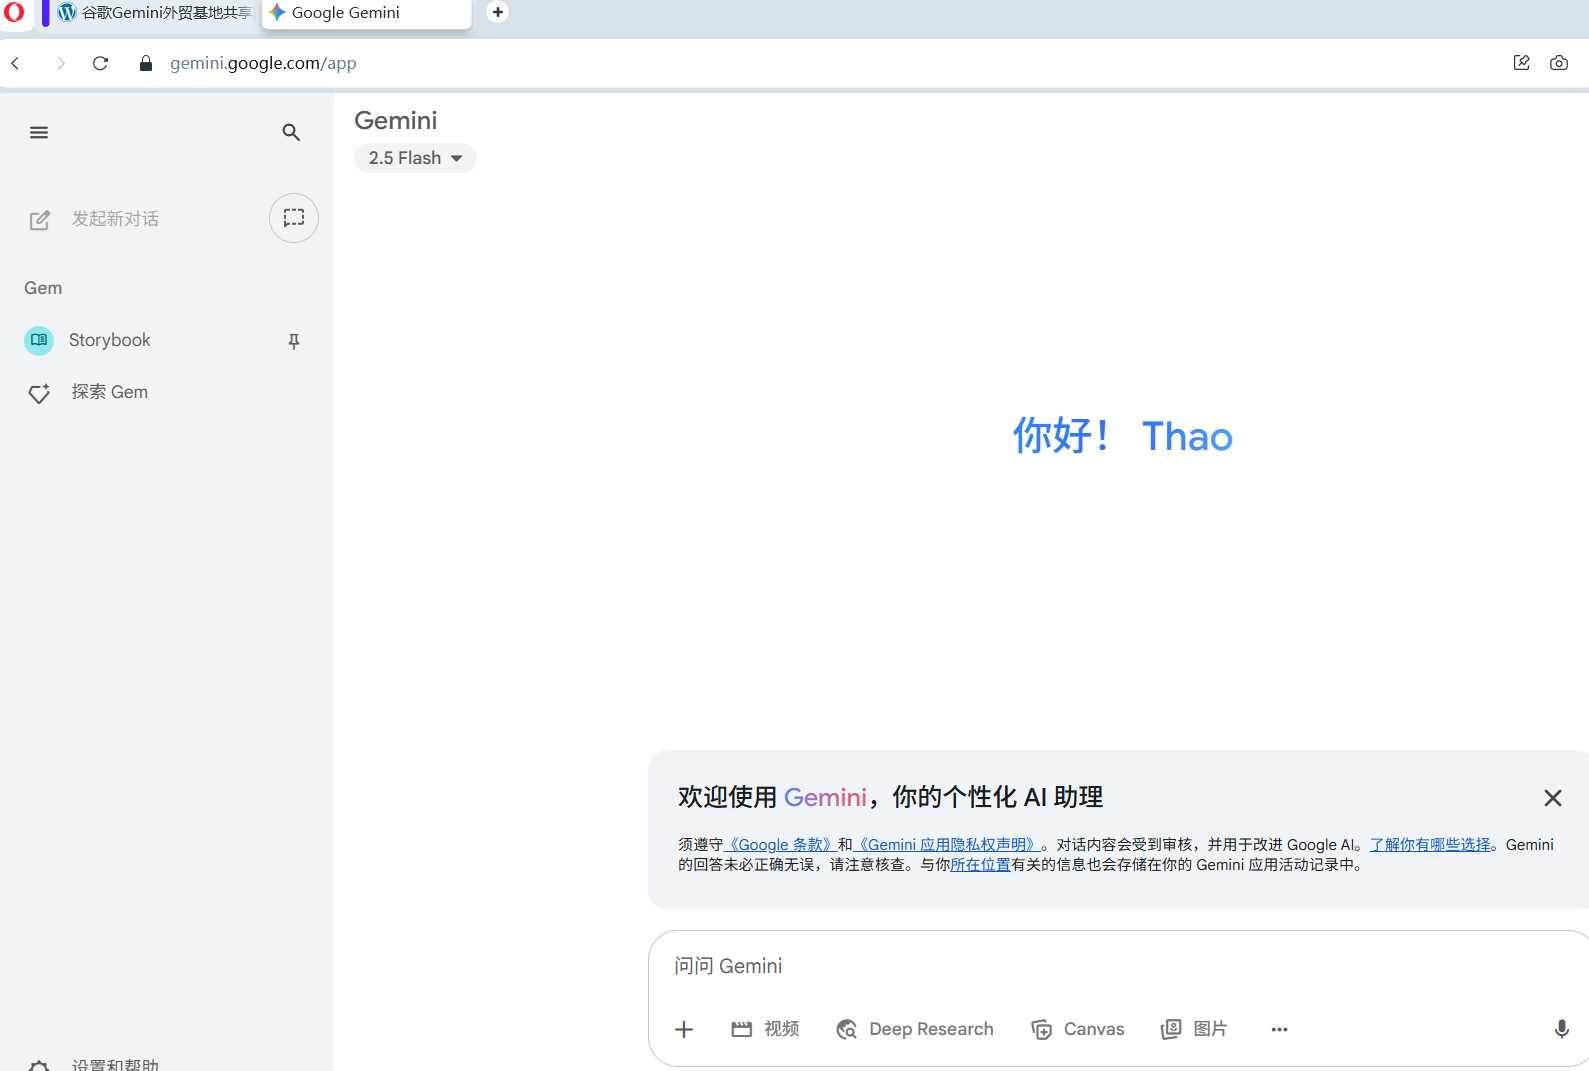This screenshot has height=1071, width=1589.
Task: Open 设置和帮助 at sidebar bottom
Action: coord(94,1064)
